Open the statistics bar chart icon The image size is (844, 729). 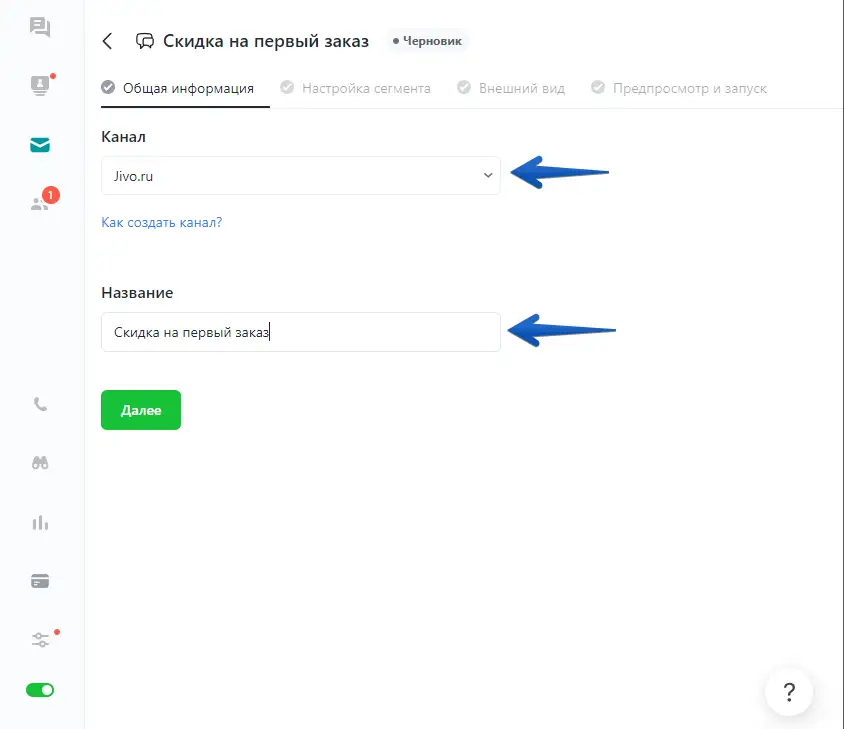[x=40, y=522]
